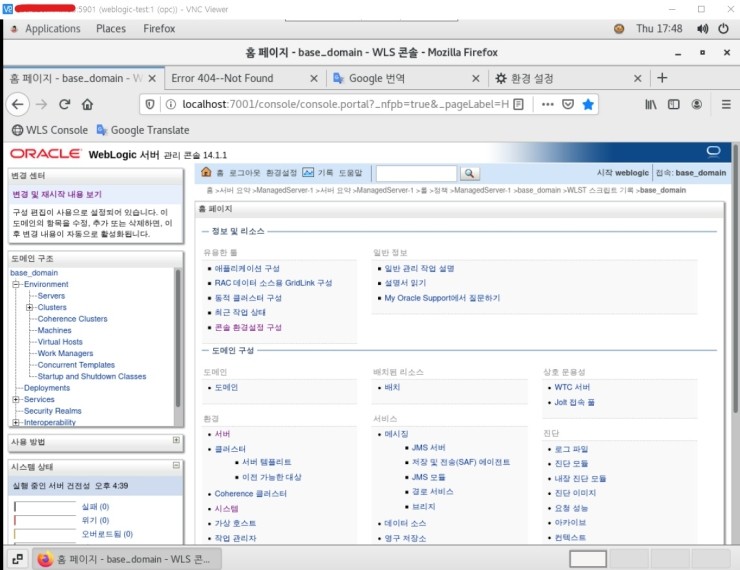740x570 pixels.
Task: Expand the Services tree node
Action: [x=16, y=399]
